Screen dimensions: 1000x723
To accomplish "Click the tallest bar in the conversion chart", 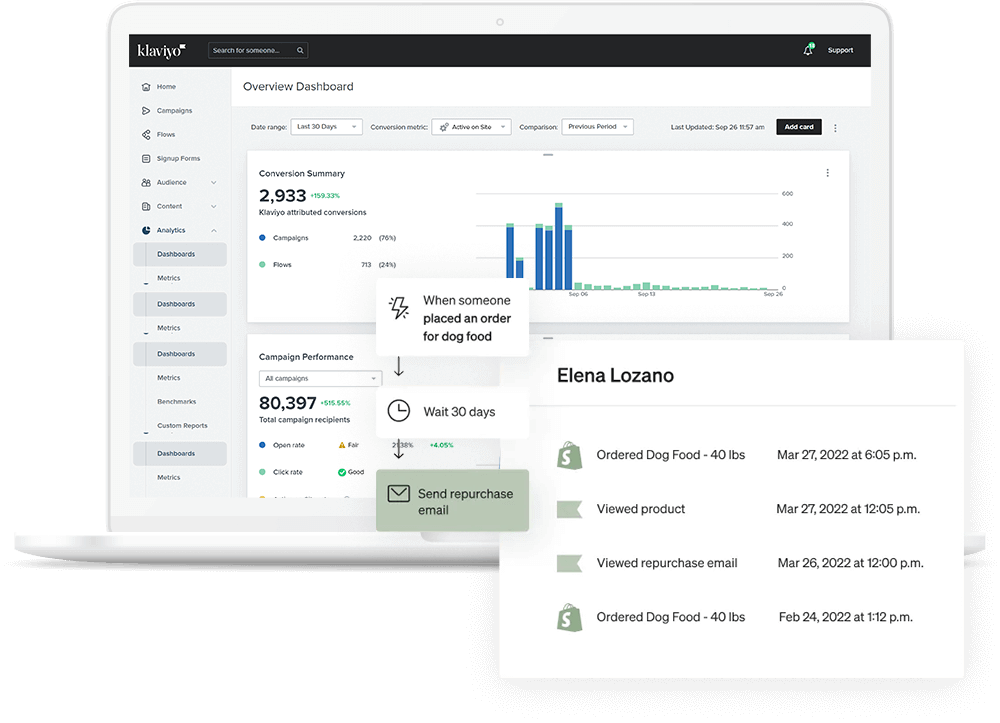I will pos(559,246).
